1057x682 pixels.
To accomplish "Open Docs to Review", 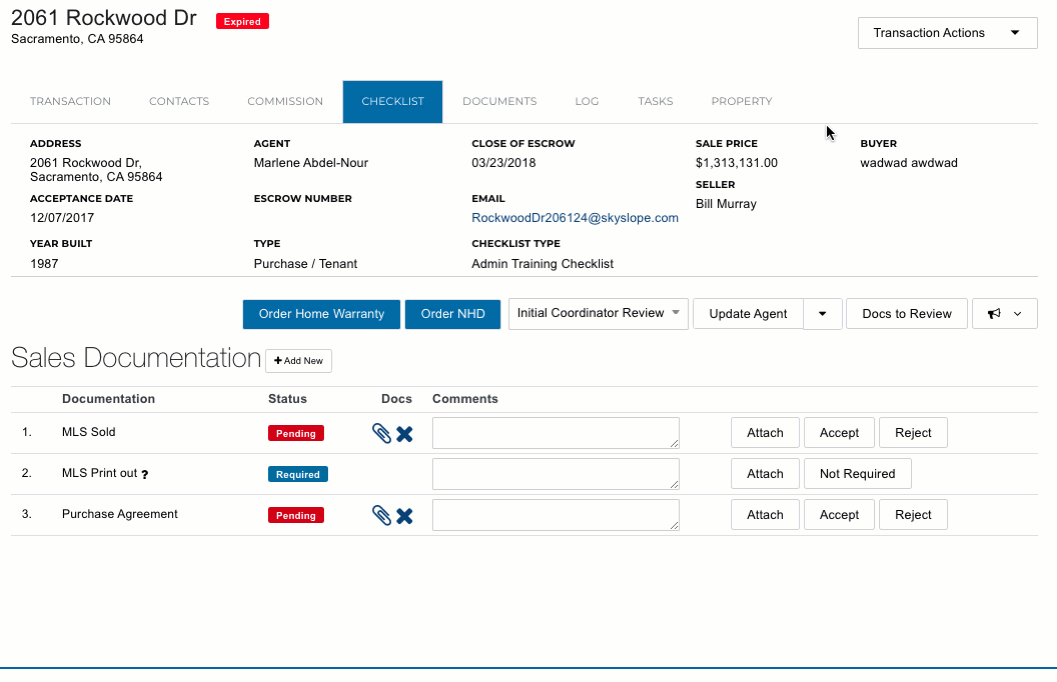I will point(907,314).
